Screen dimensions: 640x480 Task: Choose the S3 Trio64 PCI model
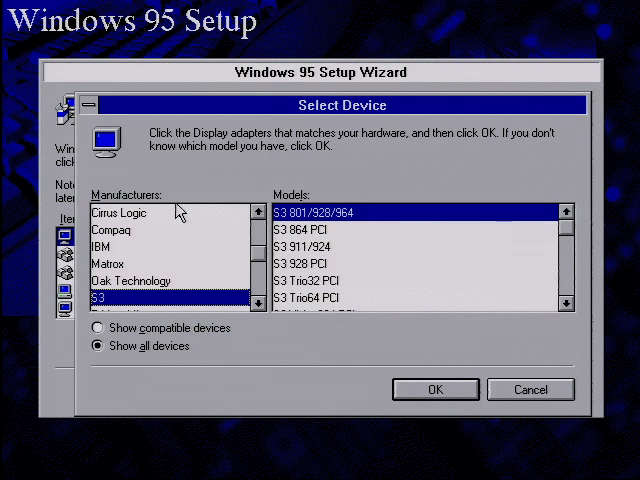tap(416, 298)
